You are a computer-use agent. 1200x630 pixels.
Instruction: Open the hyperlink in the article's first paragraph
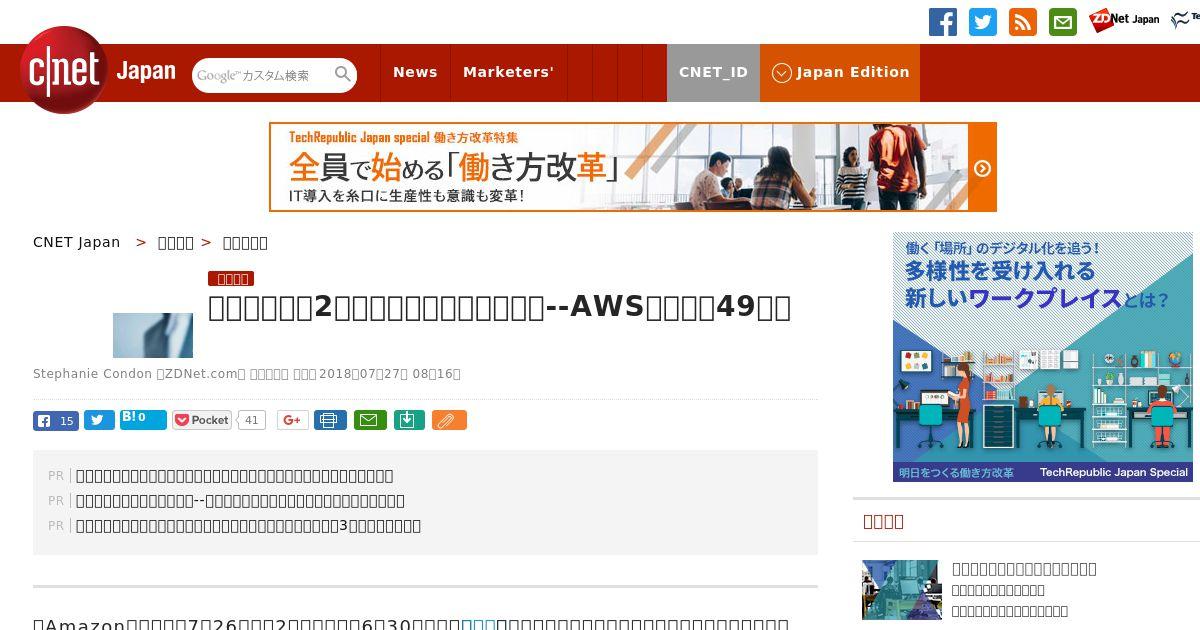478,624
